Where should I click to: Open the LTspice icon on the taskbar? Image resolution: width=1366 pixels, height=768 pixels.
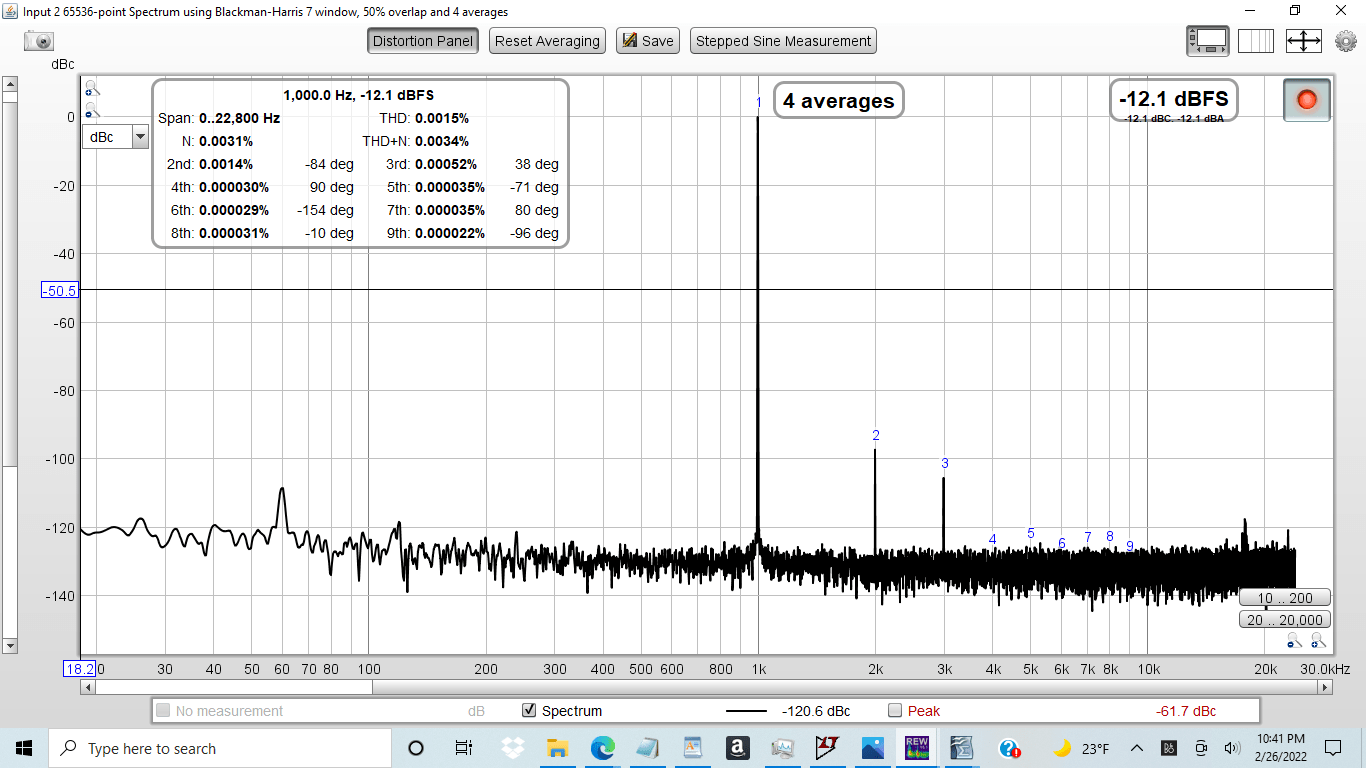(x=827, y=748)
